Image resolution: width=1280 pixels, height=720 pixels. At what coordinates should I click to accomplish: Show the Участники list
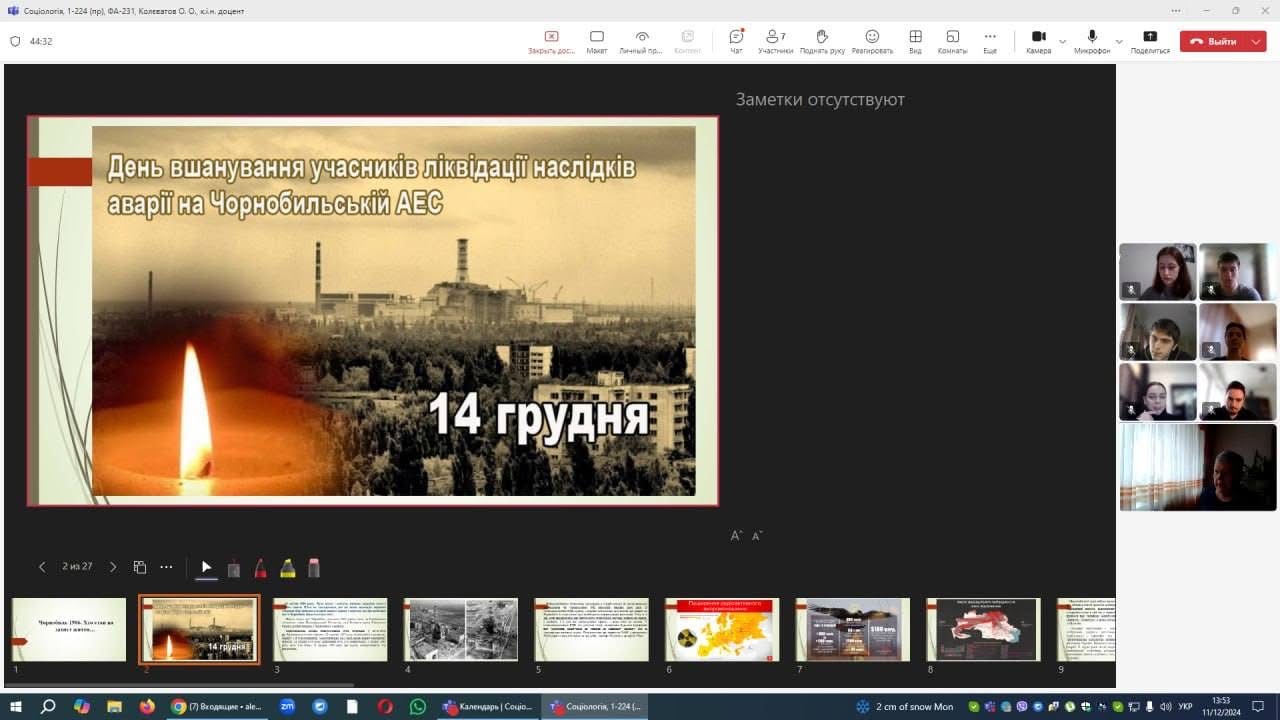click(775, 41)
